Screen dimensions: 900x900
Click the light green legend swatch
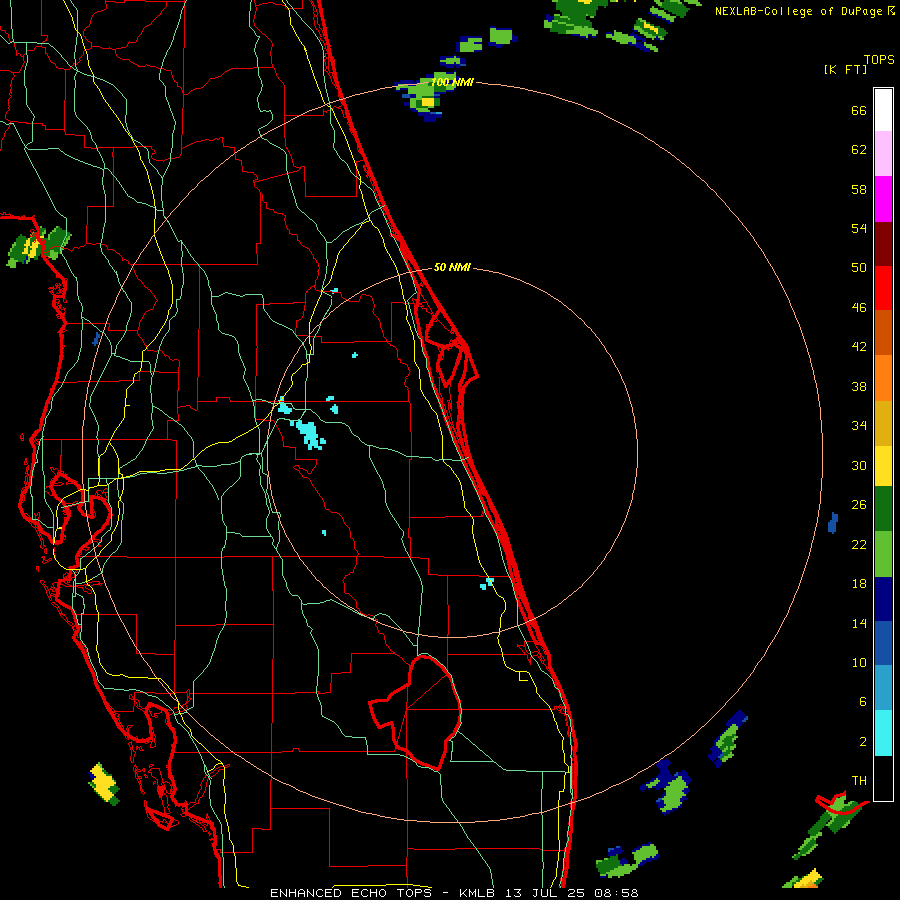pyautogui.click(x=883, y=554)
